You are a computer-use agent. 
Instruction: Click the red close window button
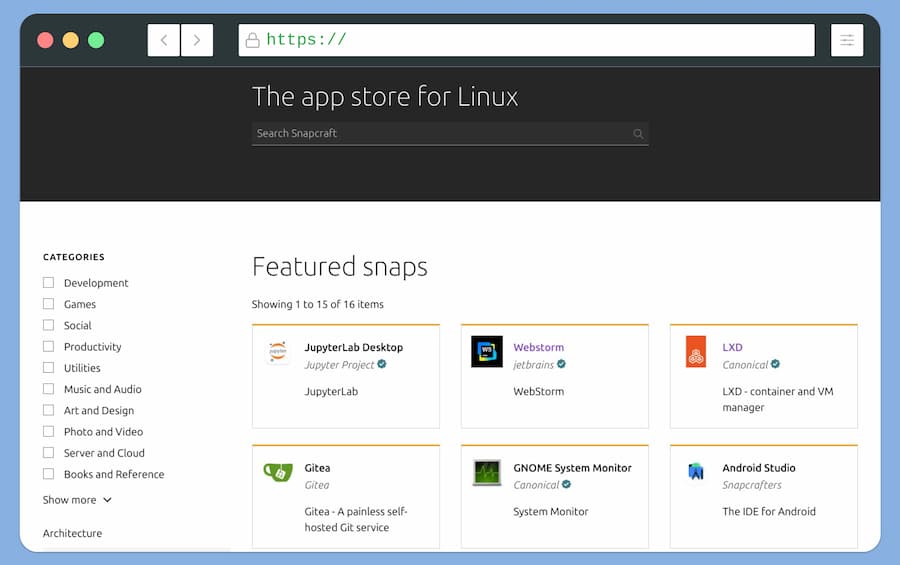click(x=45, y=40)
